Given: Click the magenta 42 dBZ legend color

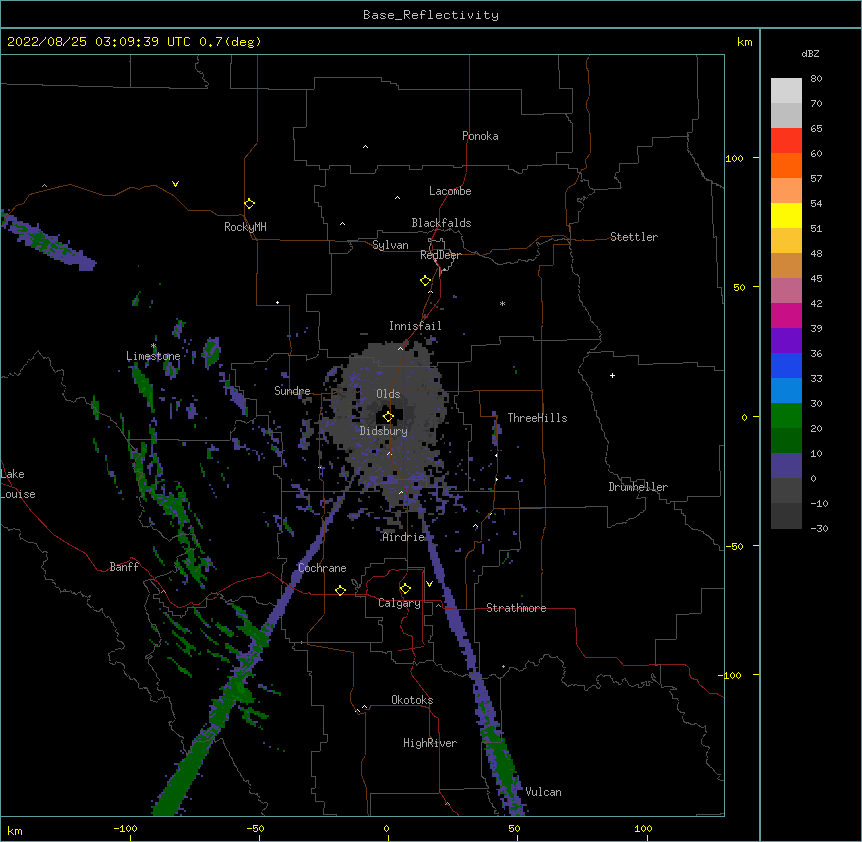Looking at the screenshot, I should coord(786,315).
